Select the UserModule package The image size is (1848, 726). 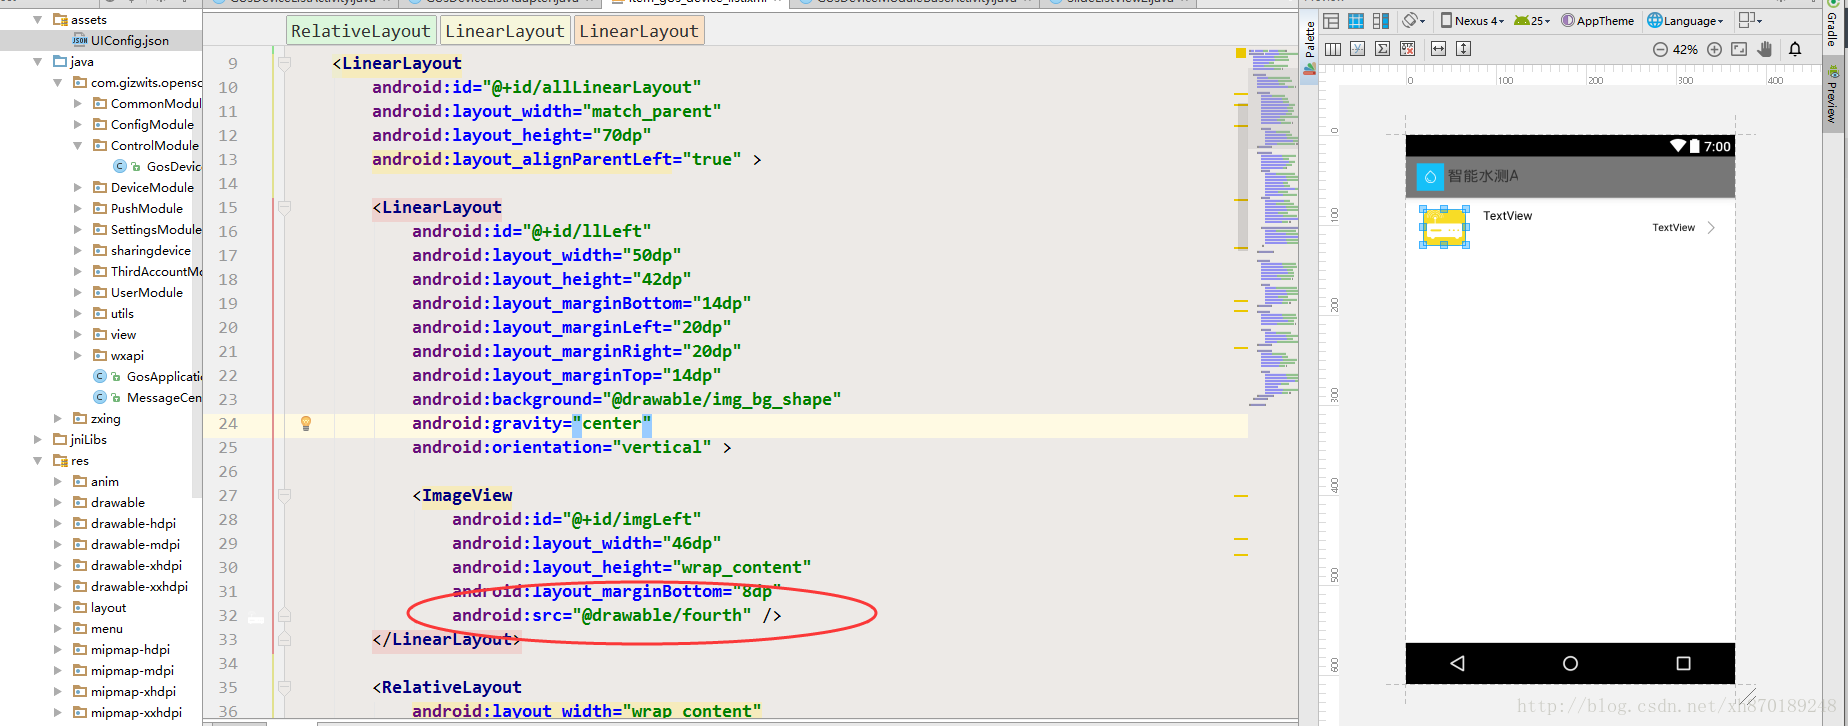point(137,293)
